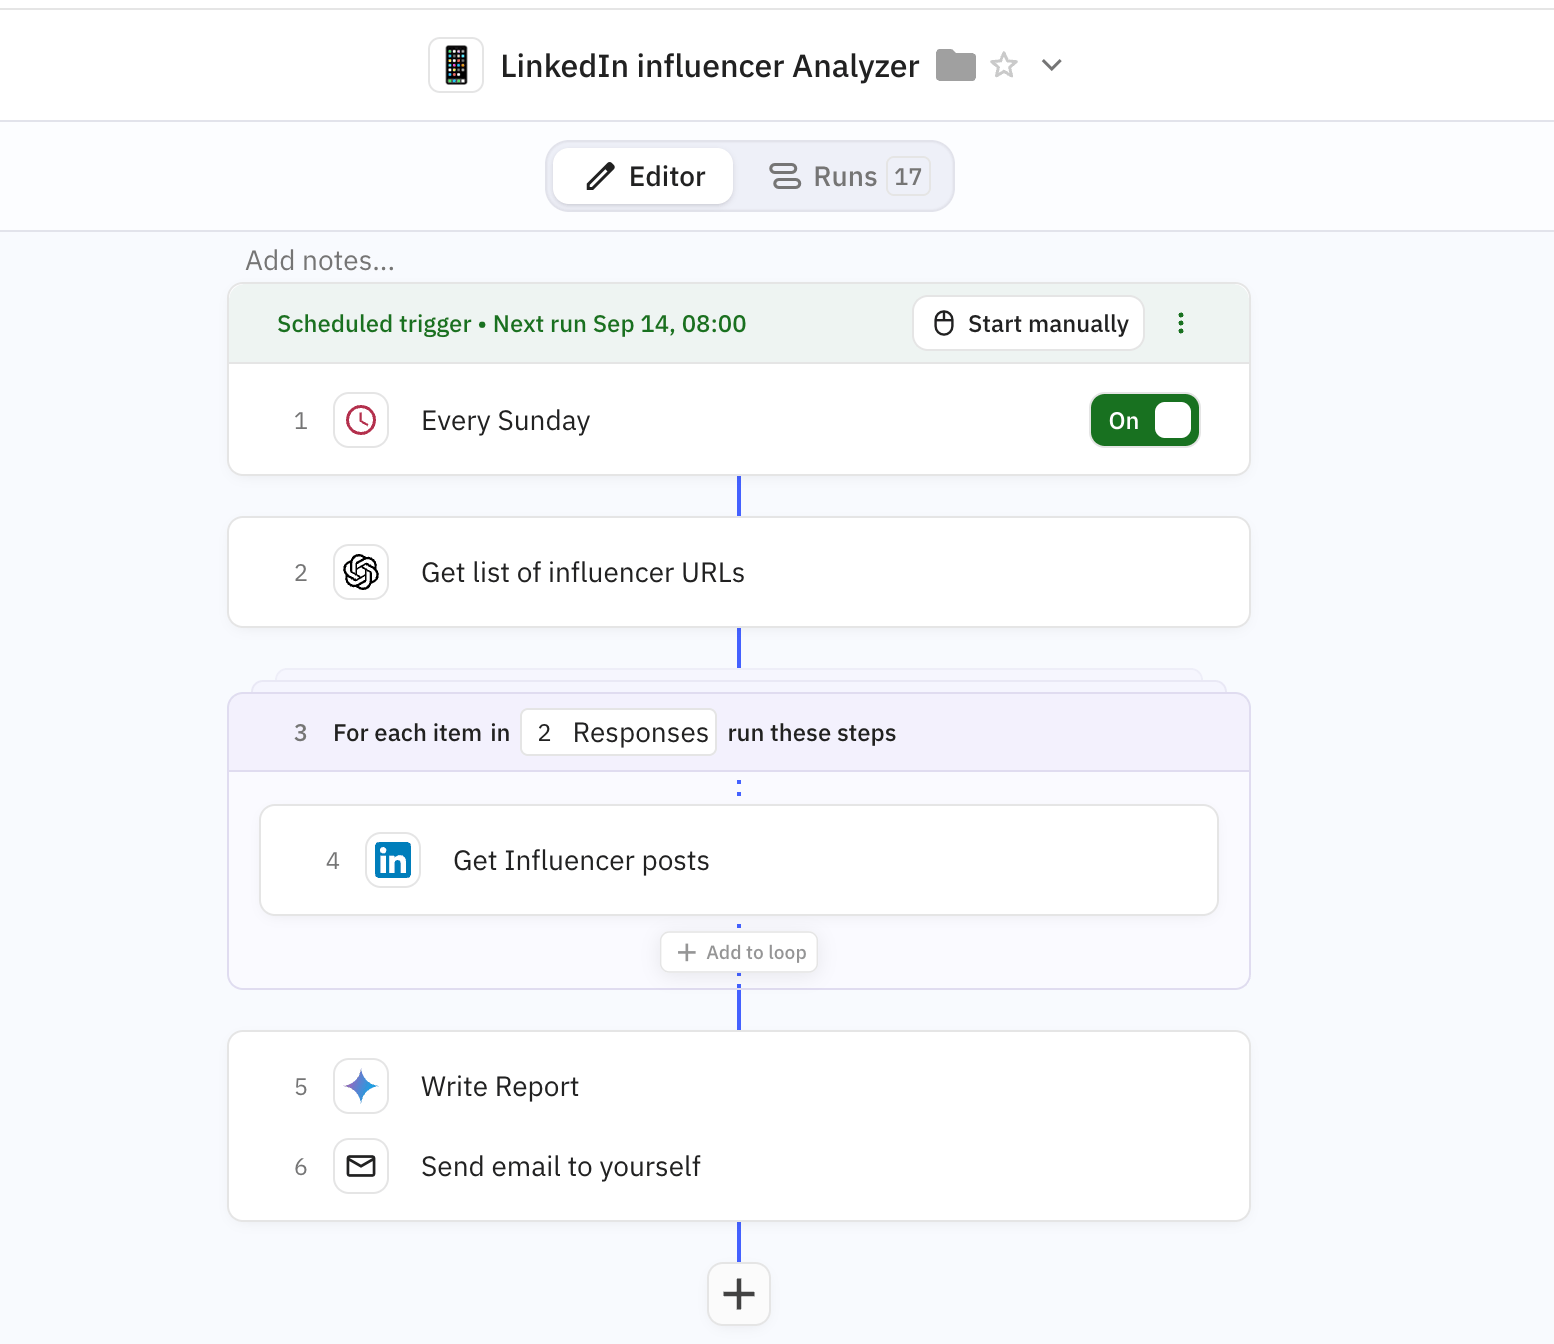Click the OpenAI icon on step 2
The width and height of the screenshot is (1554, 1344).
click(x=361, y=572)
